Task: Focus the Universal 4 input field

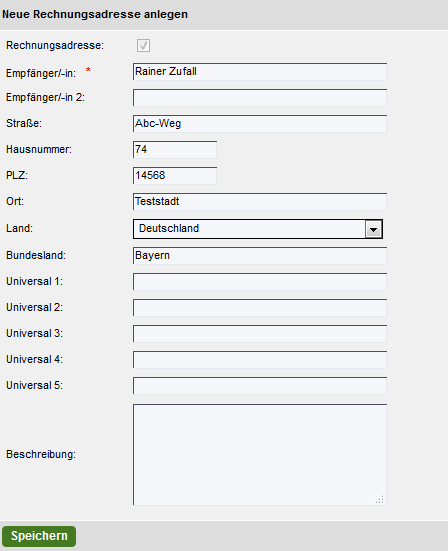Action: click(x=260, y=360)
